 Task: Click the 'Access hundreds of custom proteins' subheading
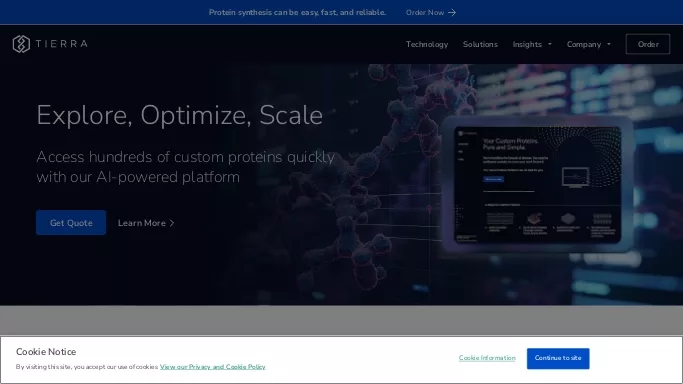tap(185, 167)
